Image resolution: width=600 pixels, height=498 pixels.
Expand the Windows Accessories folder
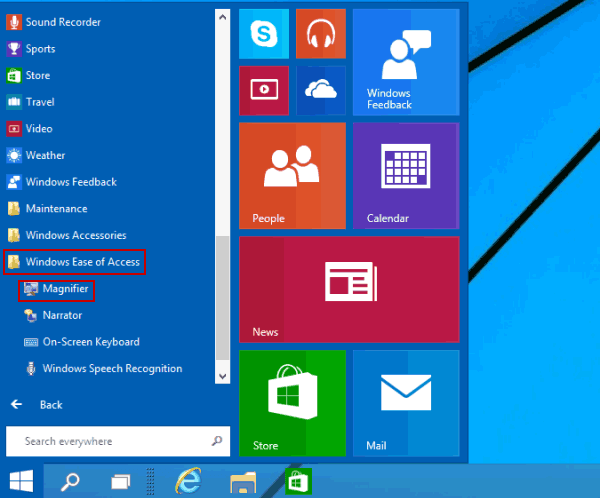[67, 235]
